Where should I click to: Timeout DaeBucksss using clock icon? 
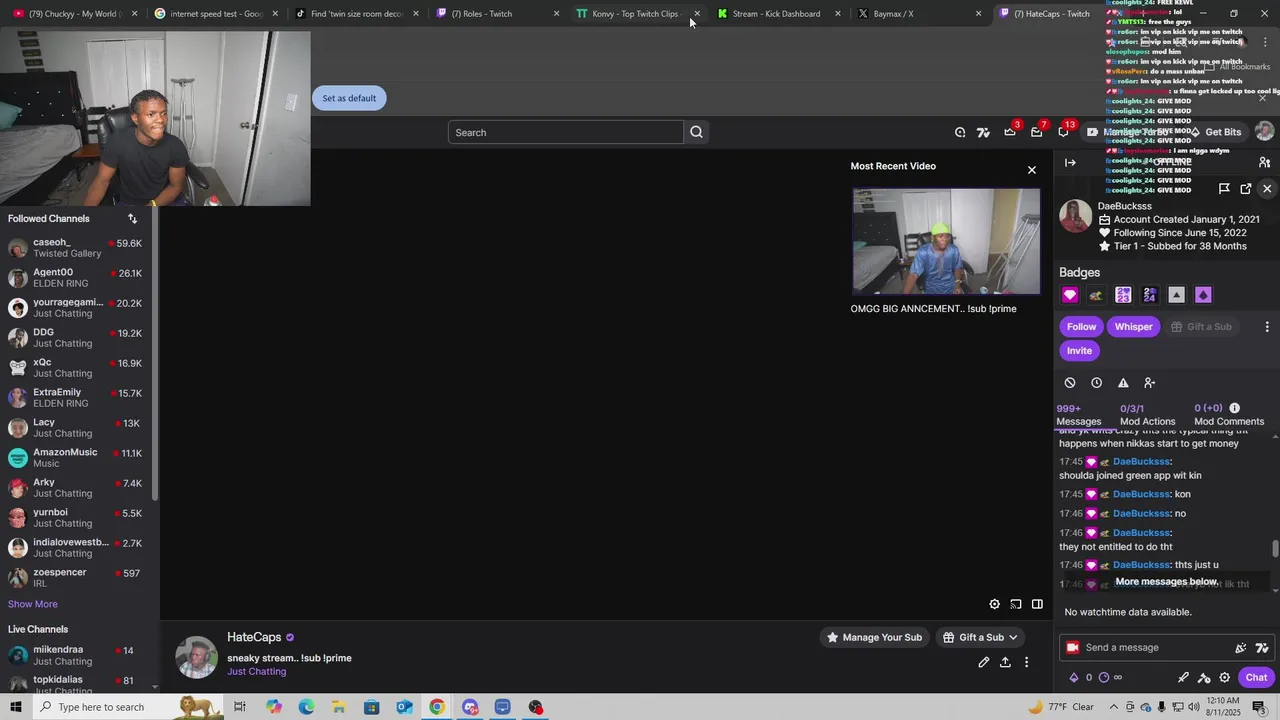(x=1097, y=383)
